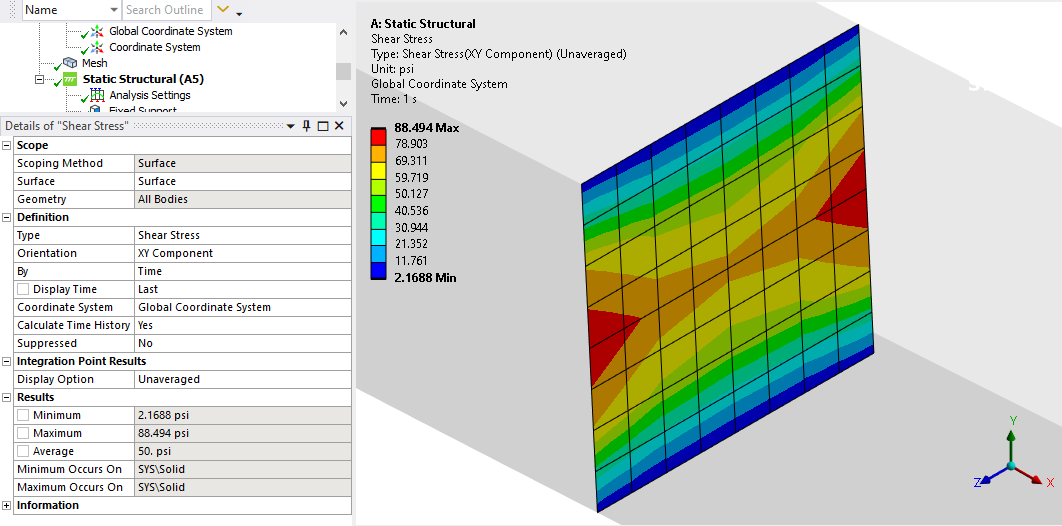Select the Coordinate System tree item
Viewport: 1062px width, 526px height.
coord(154,47)
